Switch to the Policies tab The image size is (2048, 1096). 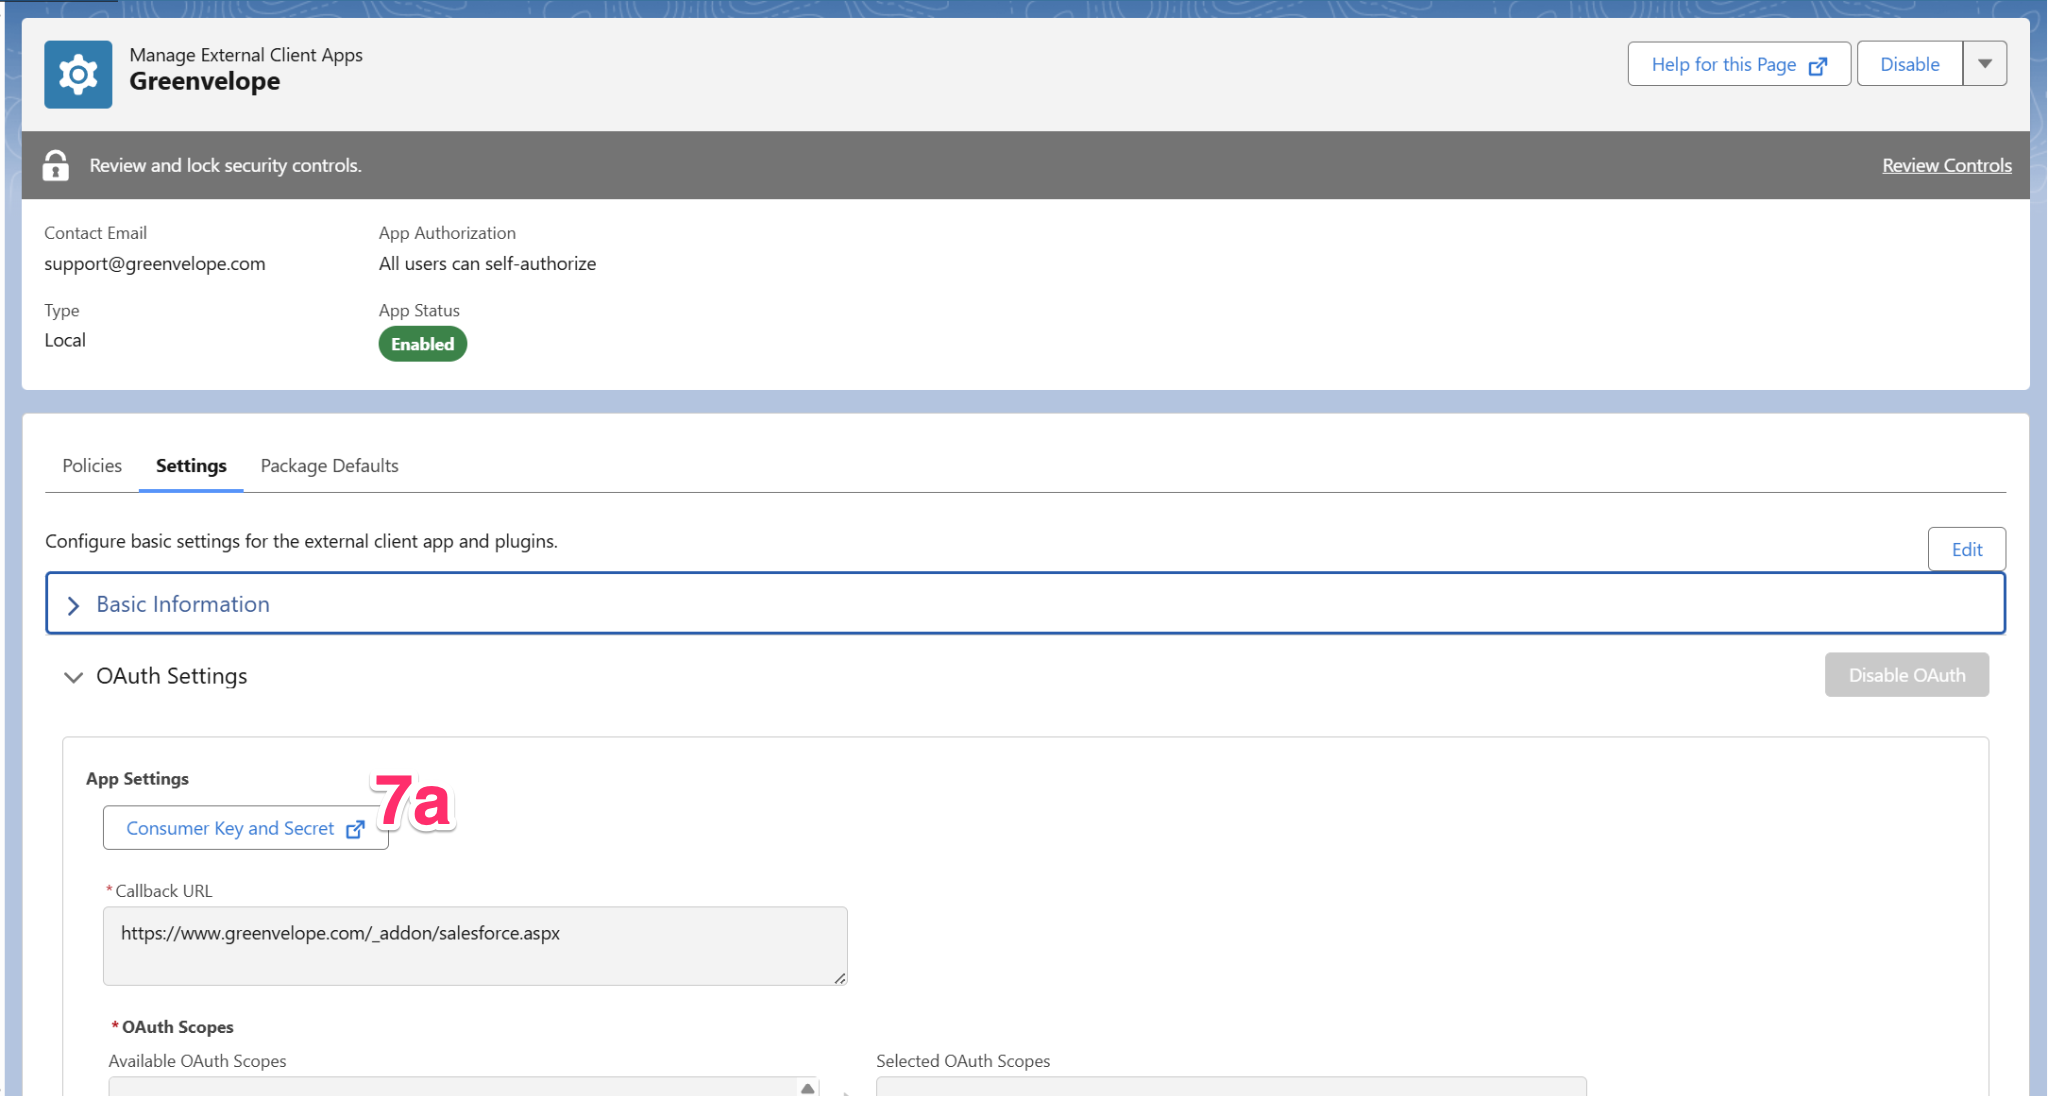(92, 465)
